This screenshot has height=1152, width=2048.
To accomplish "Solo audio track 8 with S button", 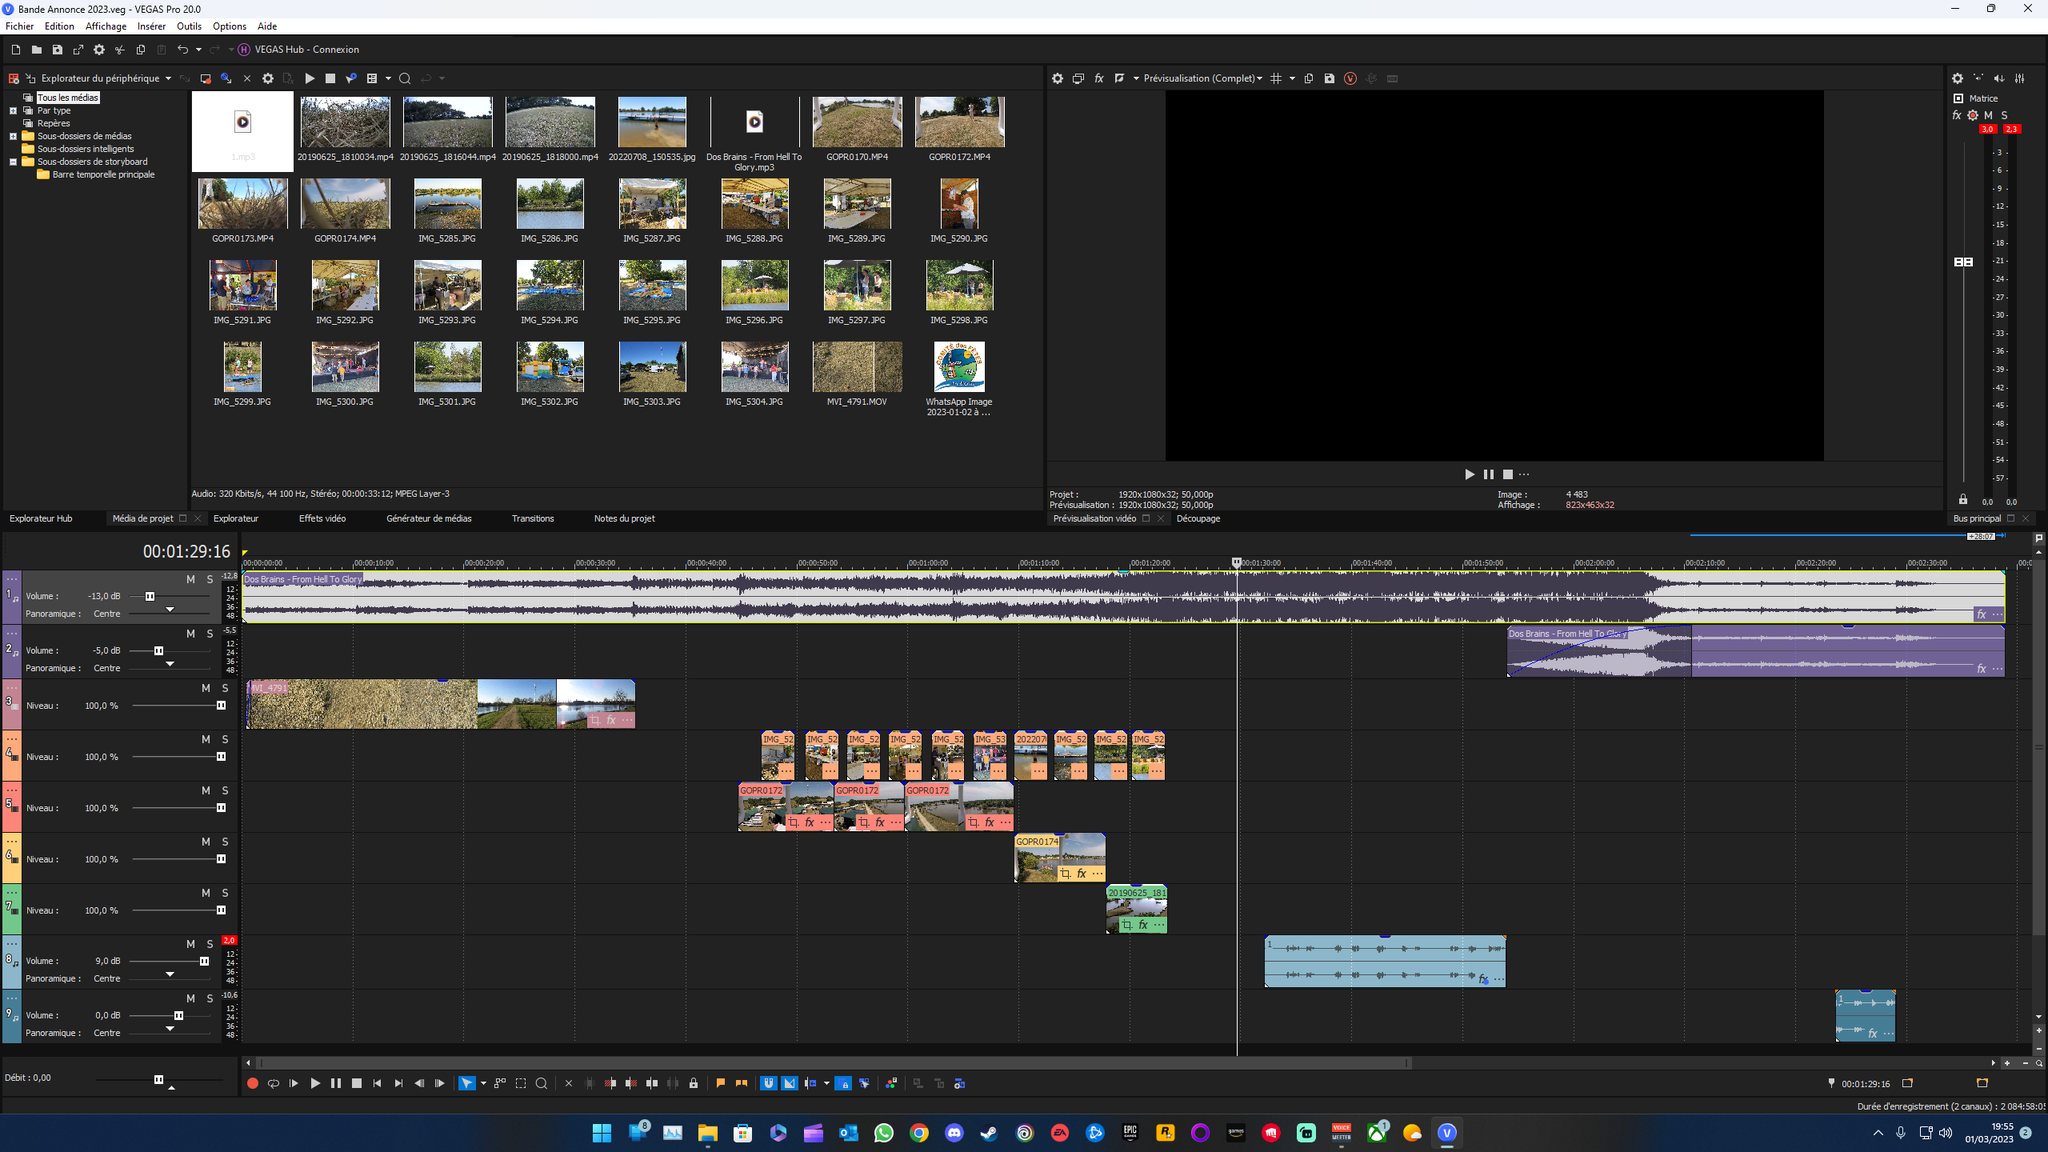I will 209,944.
